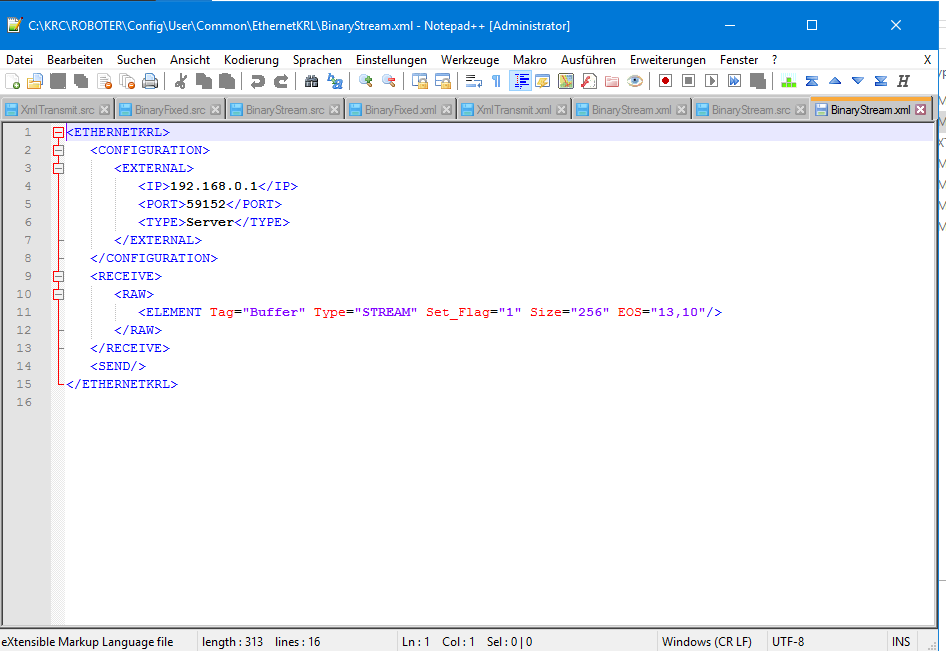Image resolution: width=946 pixels, height=651 pixels.
Task: Click Windows (CR LF) in status bar
Action: pos(706,642)
